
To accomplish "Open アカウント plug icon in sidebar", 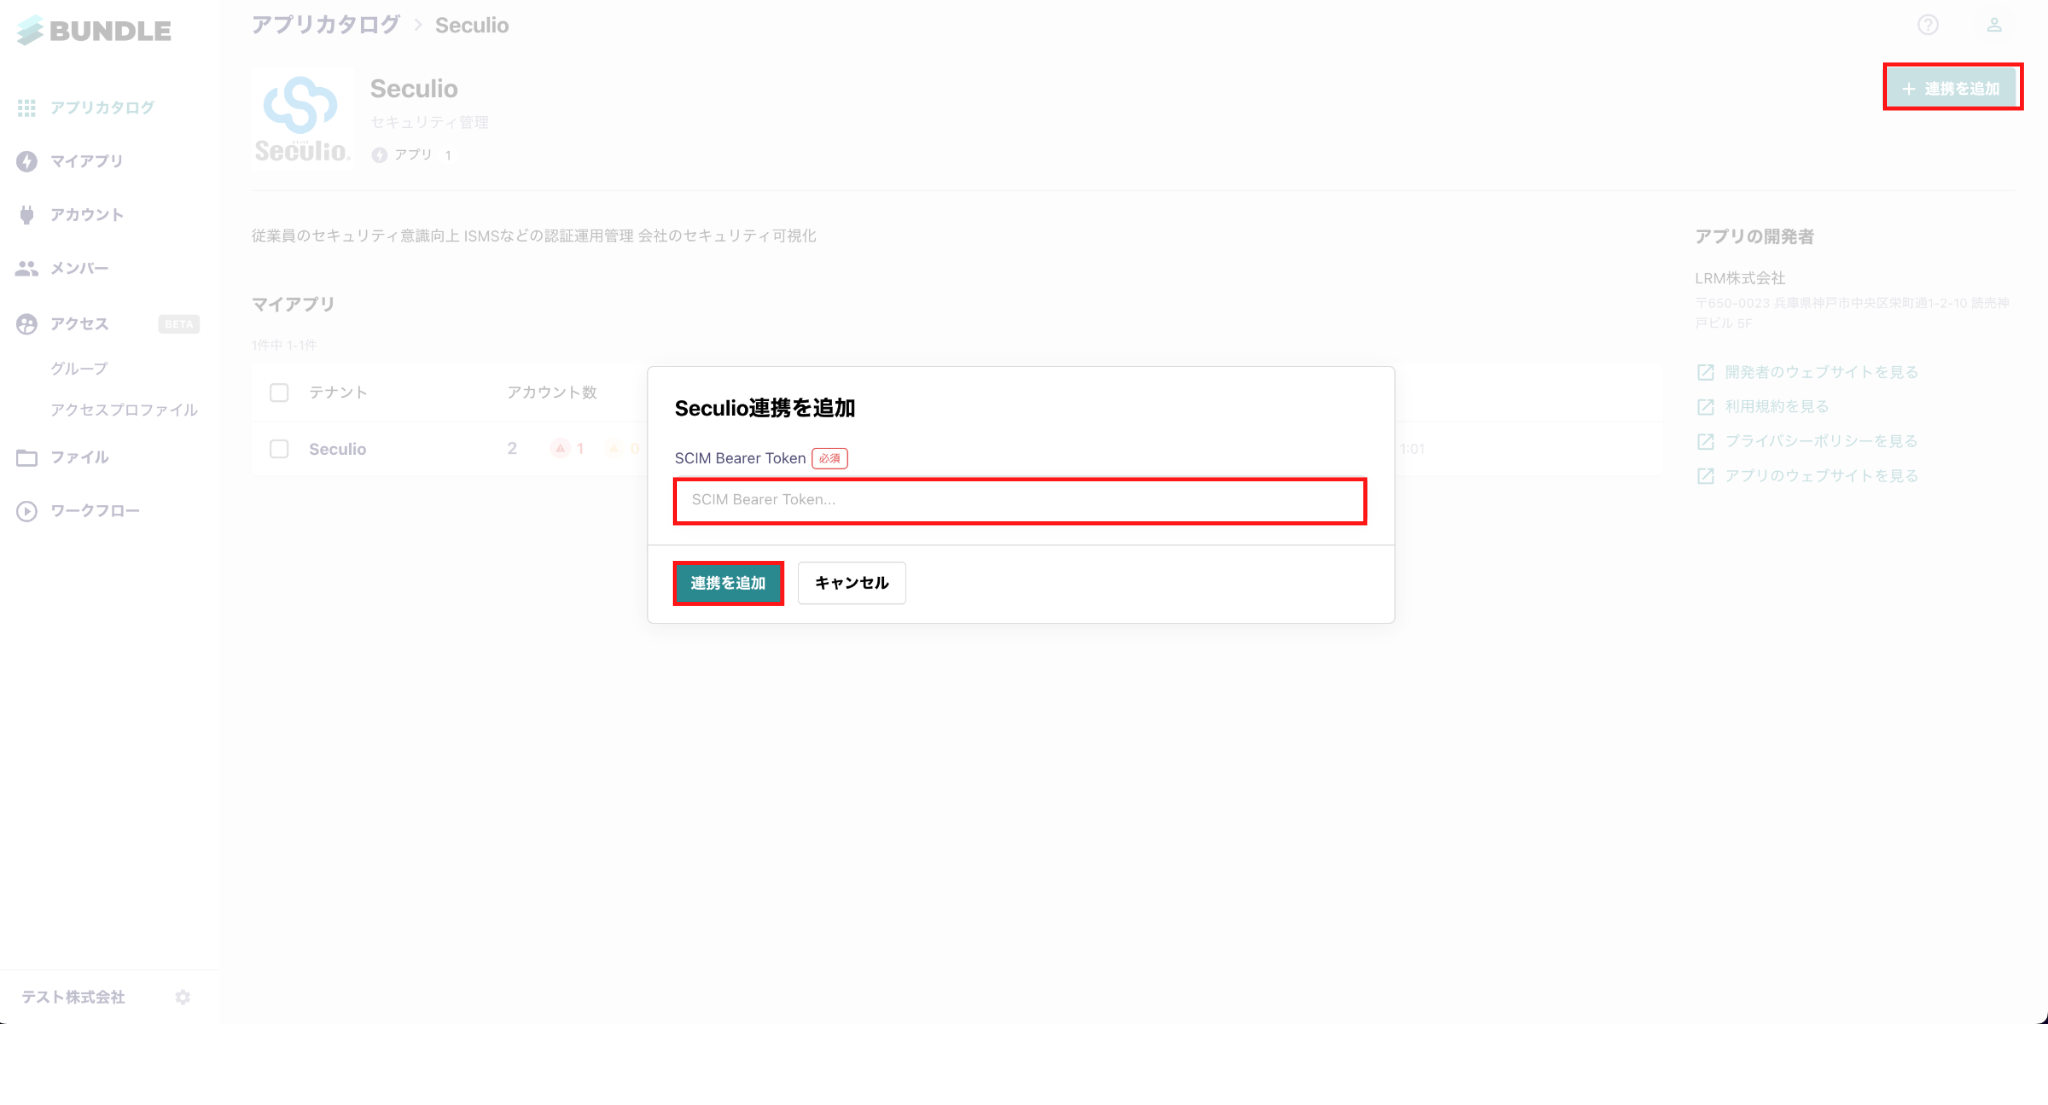I will 27,214.
